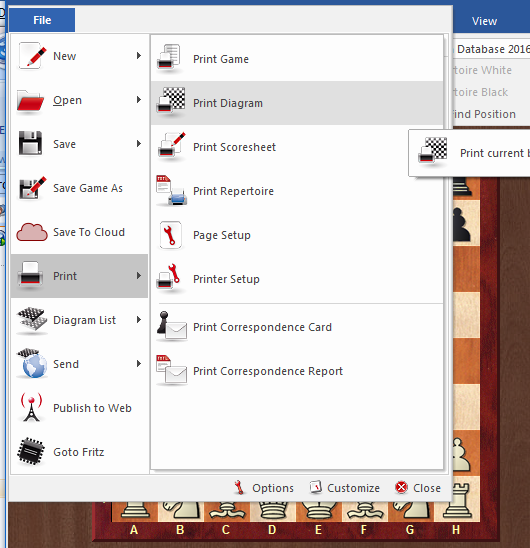Click the Goto Fritz chip icon

[x=31, y=451]
